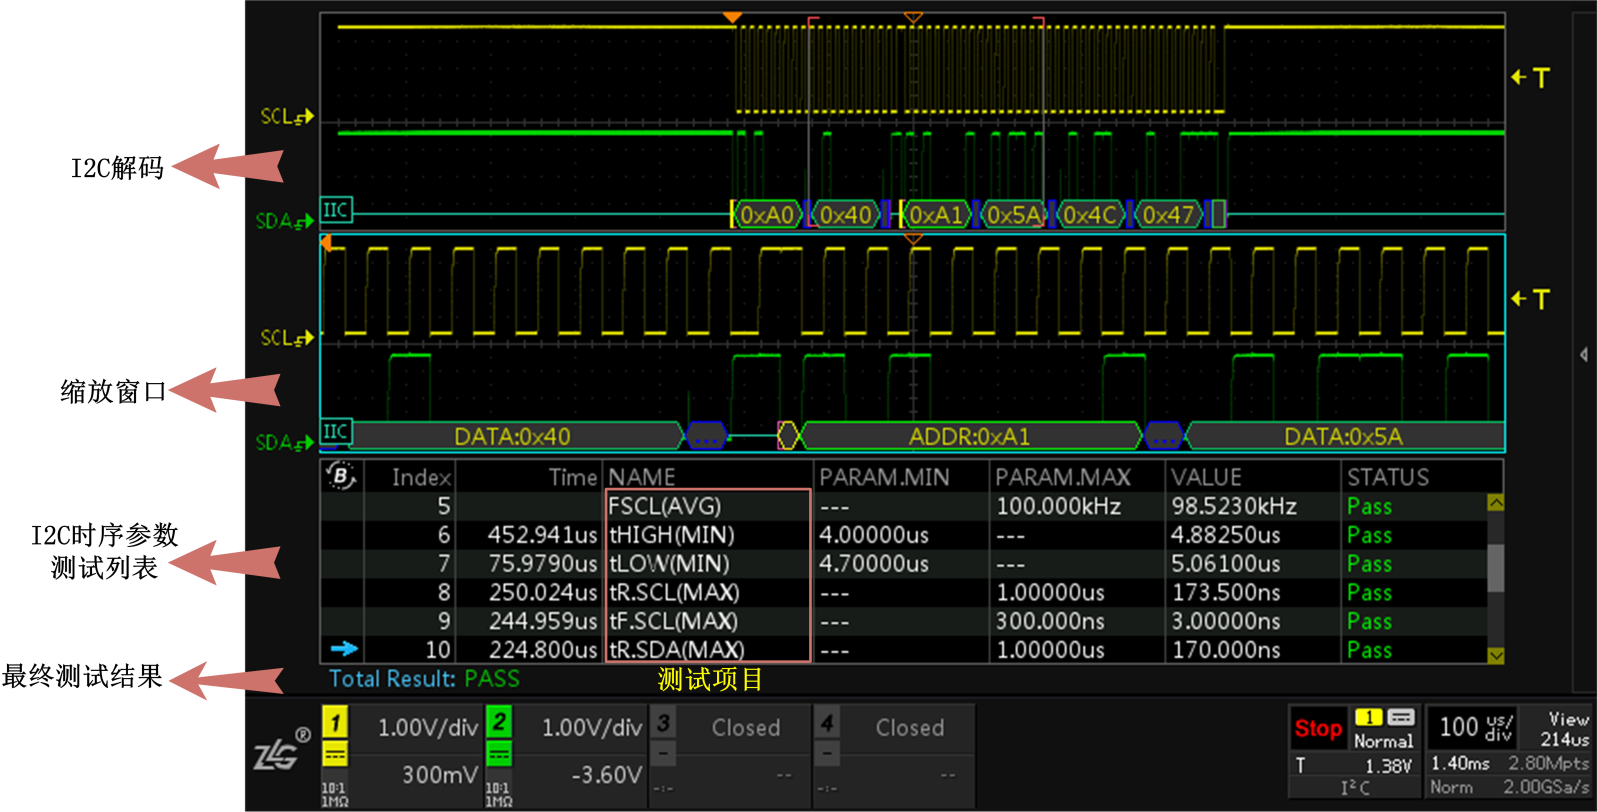This screenshot has width=1598, height=812.
Task: Select the tHIGH(MIN) row name
Action: [x=672, y=535]
